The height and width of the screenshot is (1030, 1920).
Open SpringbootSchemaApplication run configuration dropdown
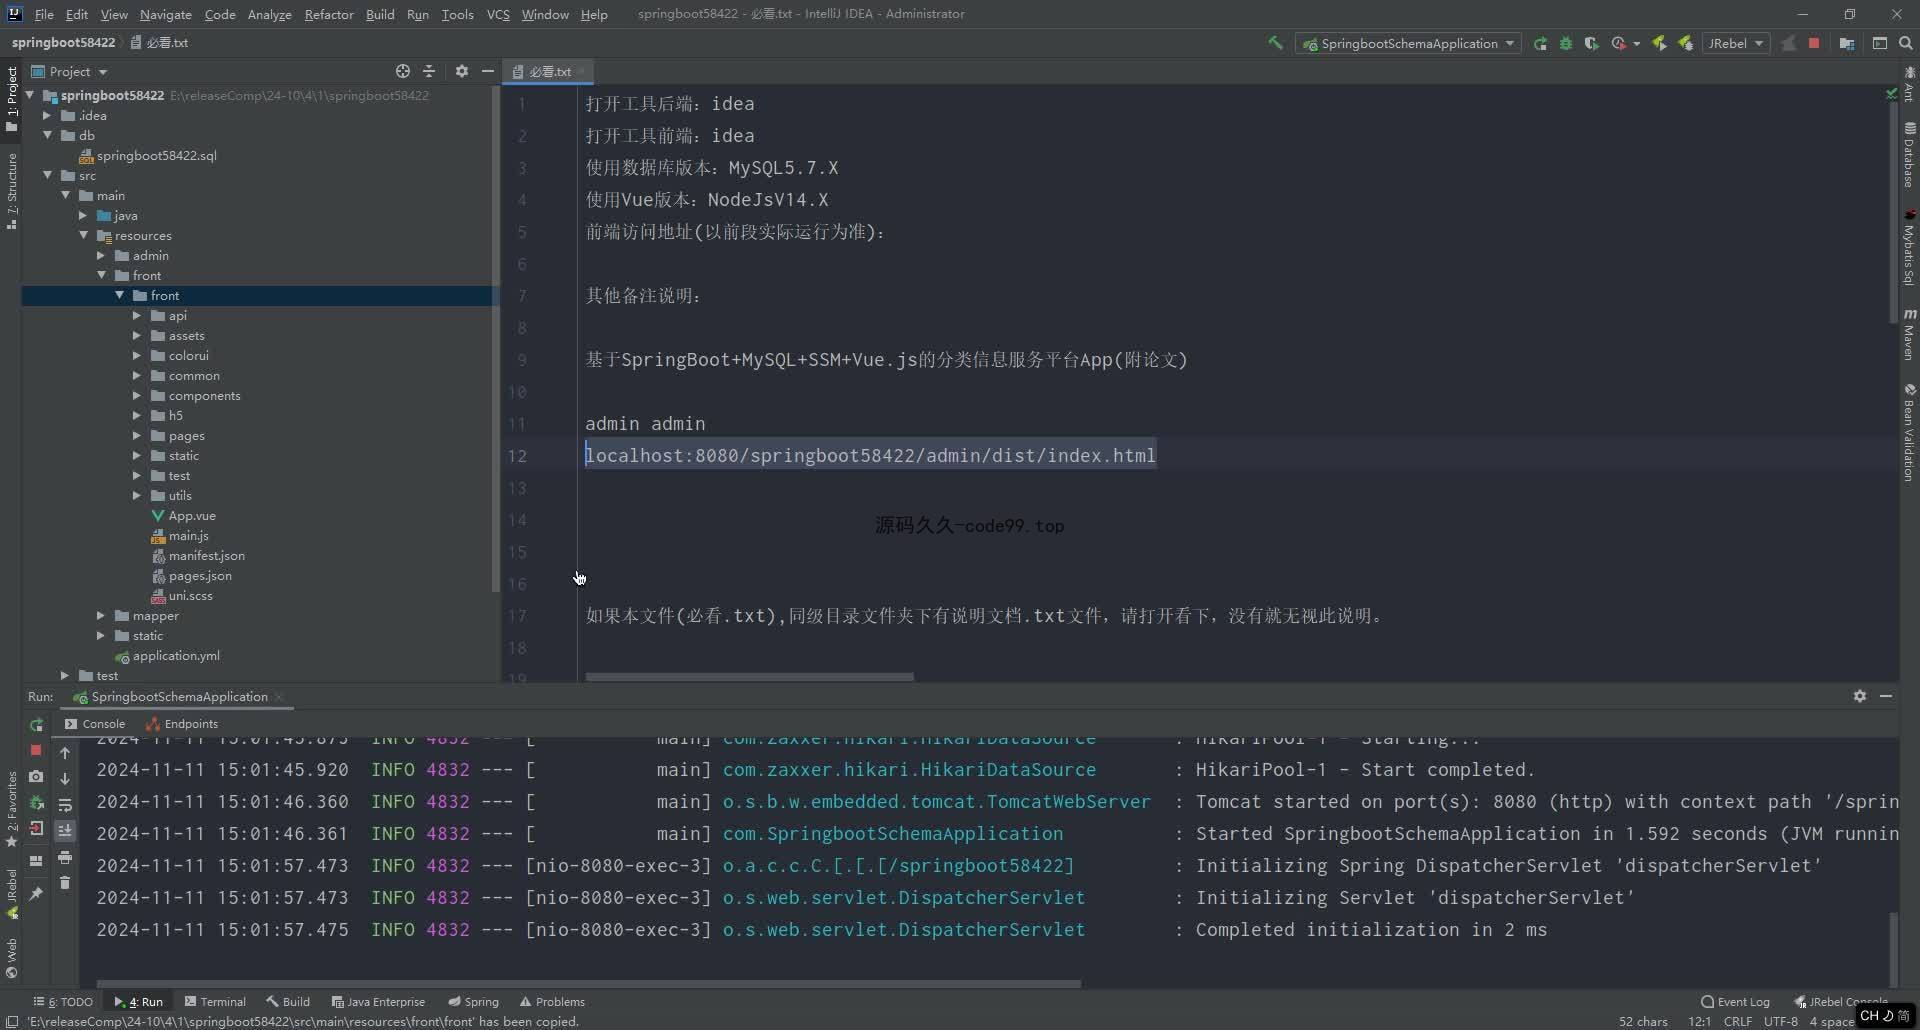coord(1408,43)
